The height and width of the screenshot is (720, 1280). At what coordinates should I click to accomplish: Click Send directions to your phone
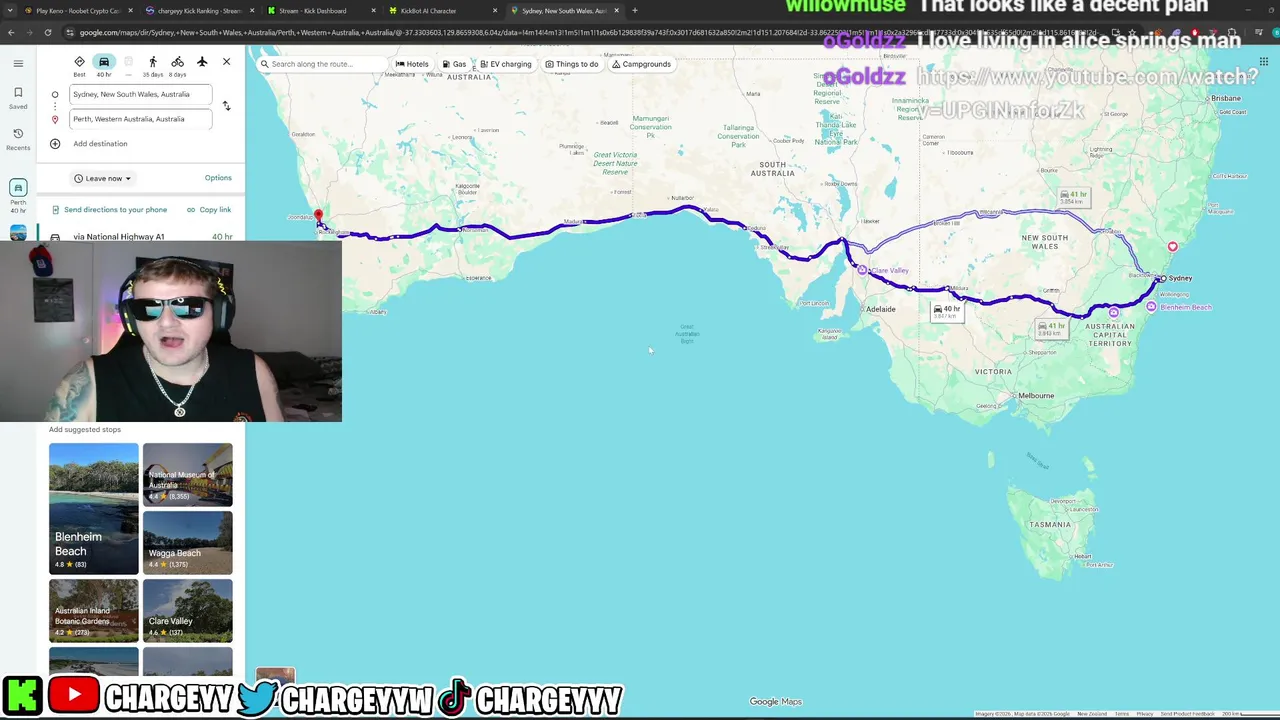(x=110, y=210)
